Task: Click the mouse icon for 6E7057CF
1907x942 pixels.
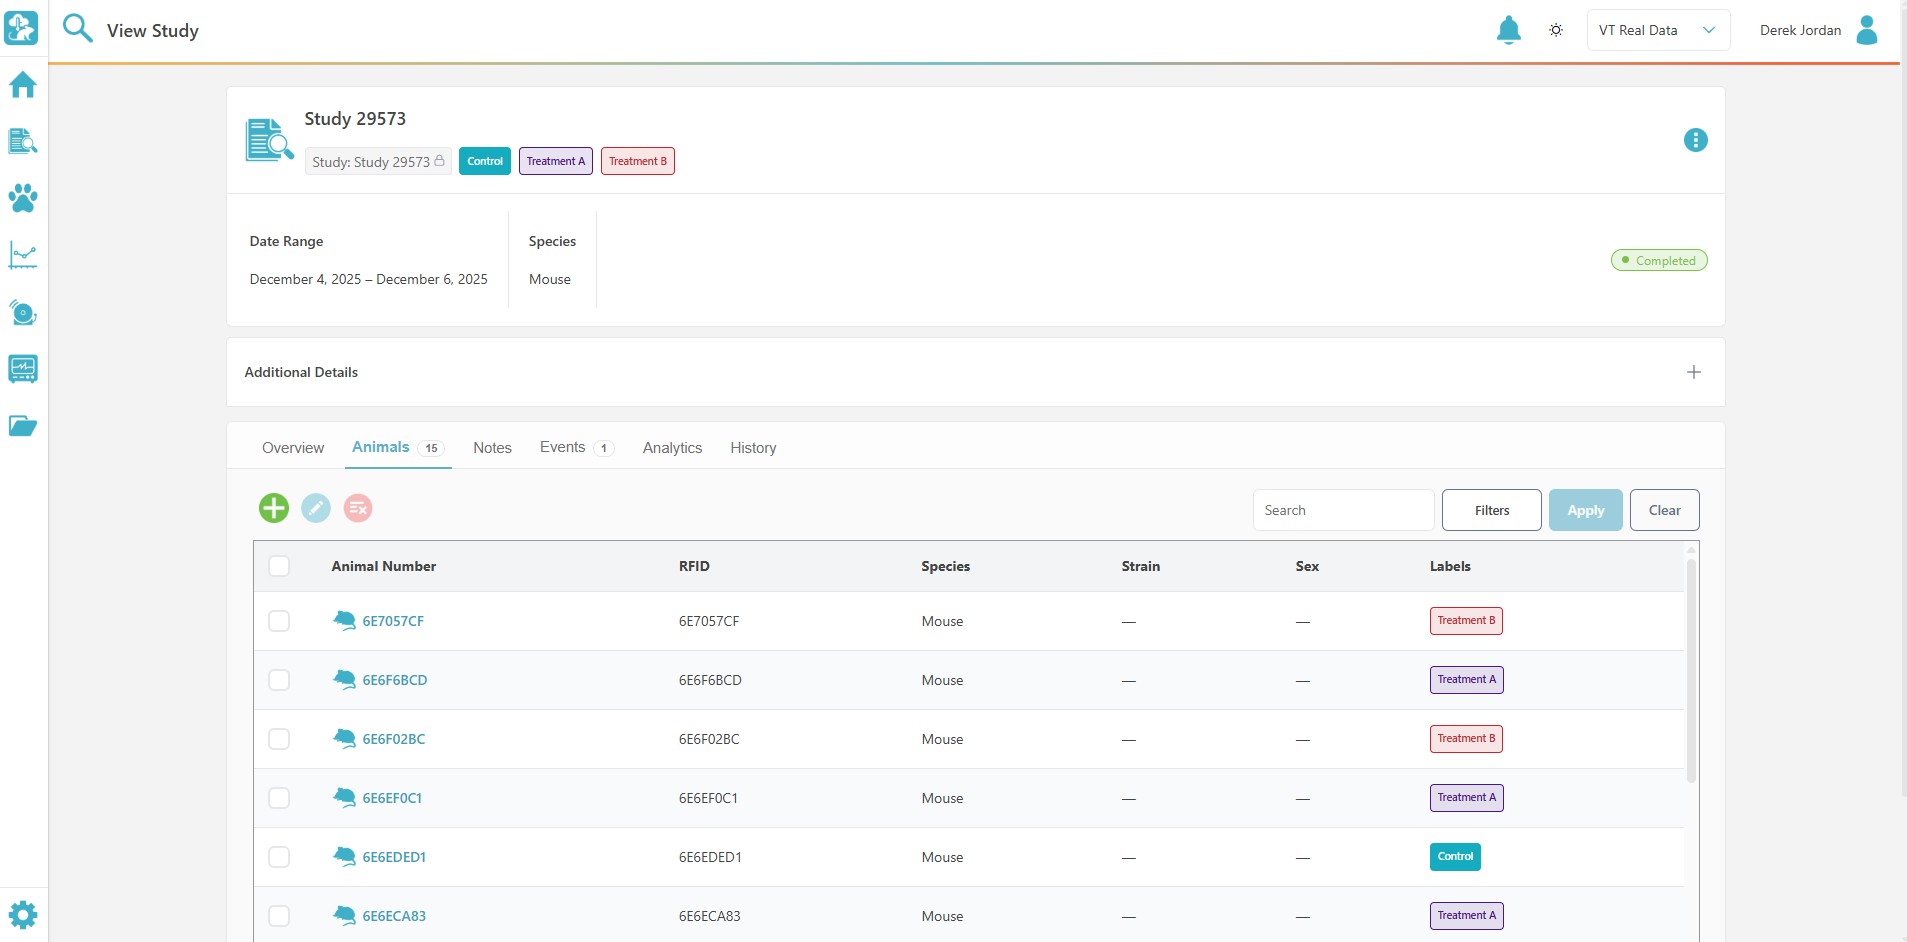Action: point(344,621)
